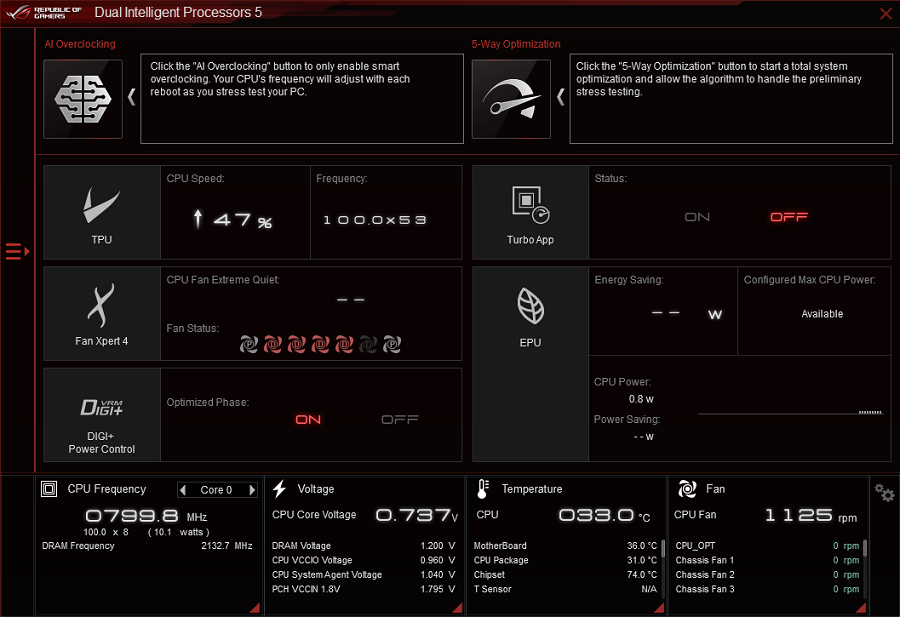Viewport: 900px width, 617px height.
Task: Expand the CPU Frequency panel corner
Action: [255, 608]
